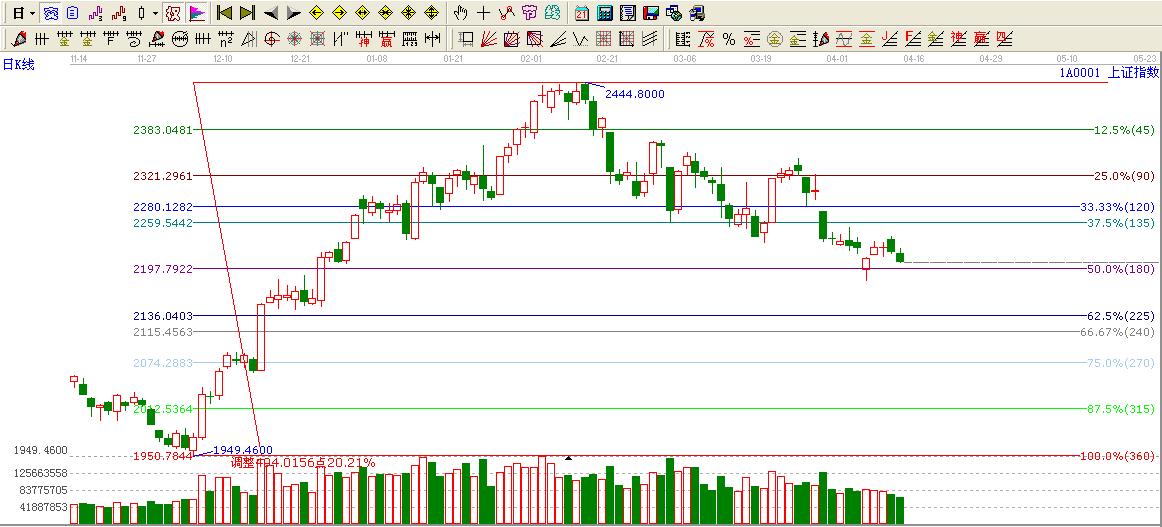The width and height of the screenshot is (1162, 527).
Task: Jump to last bar with skip-end arrow
Action: coord(247,13)
